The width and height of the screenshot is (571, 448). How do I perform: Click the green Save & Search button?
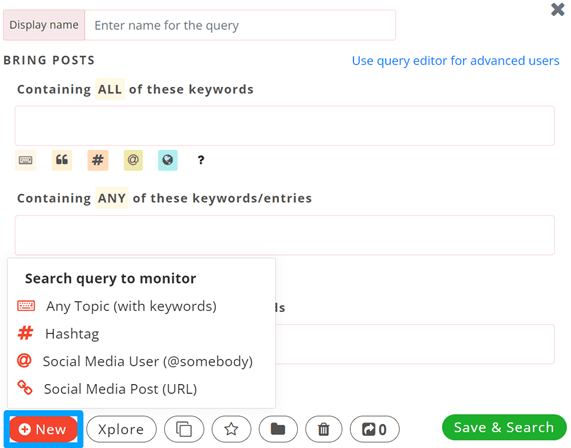click(x=504, y=427)
